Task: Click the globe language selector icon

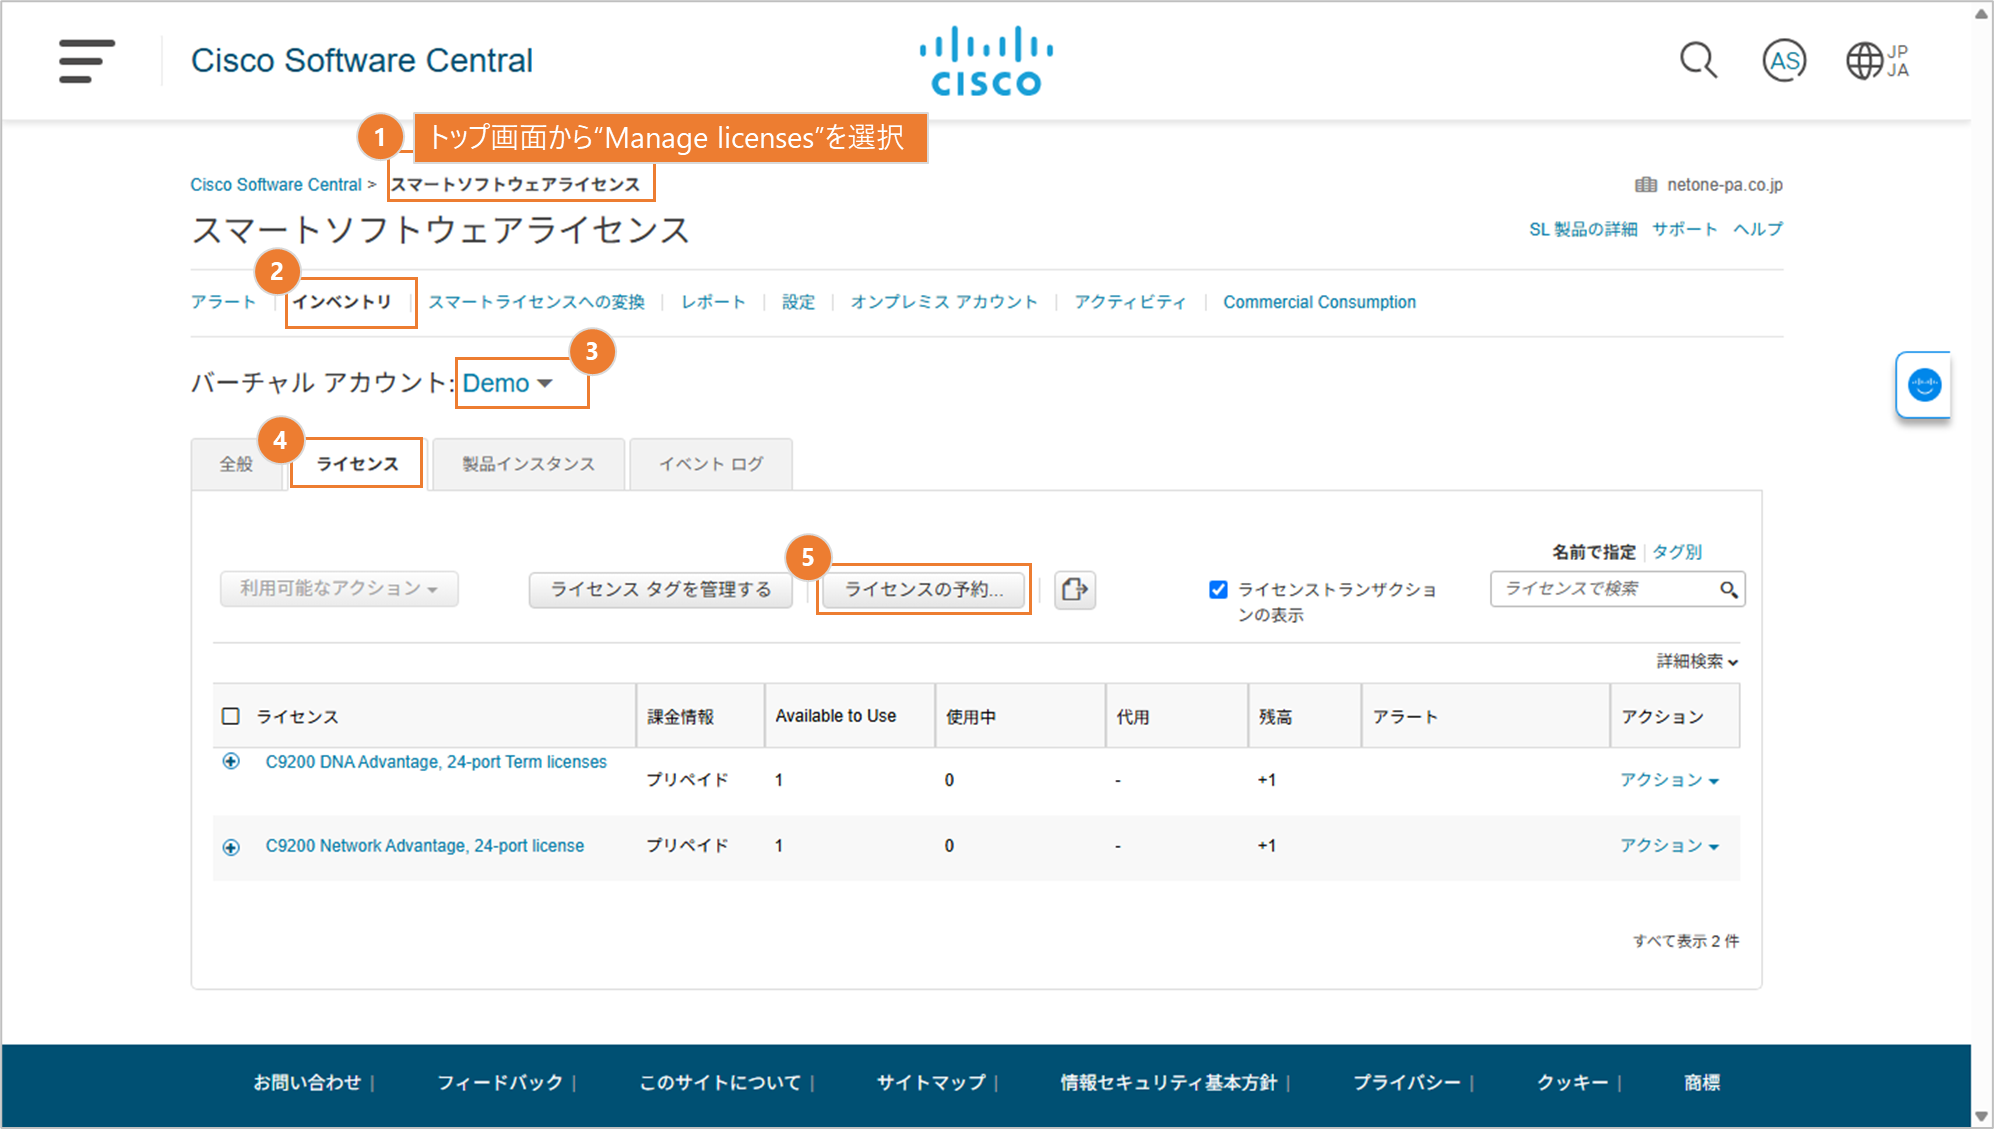Action: click(1865, 61)
